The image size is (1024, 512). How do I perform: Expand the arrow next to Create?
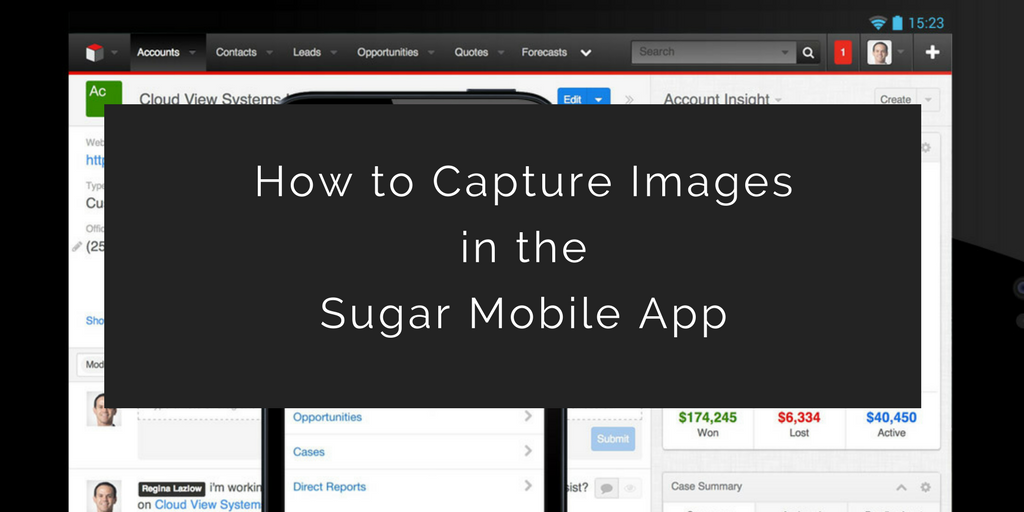tap(928, 99)
